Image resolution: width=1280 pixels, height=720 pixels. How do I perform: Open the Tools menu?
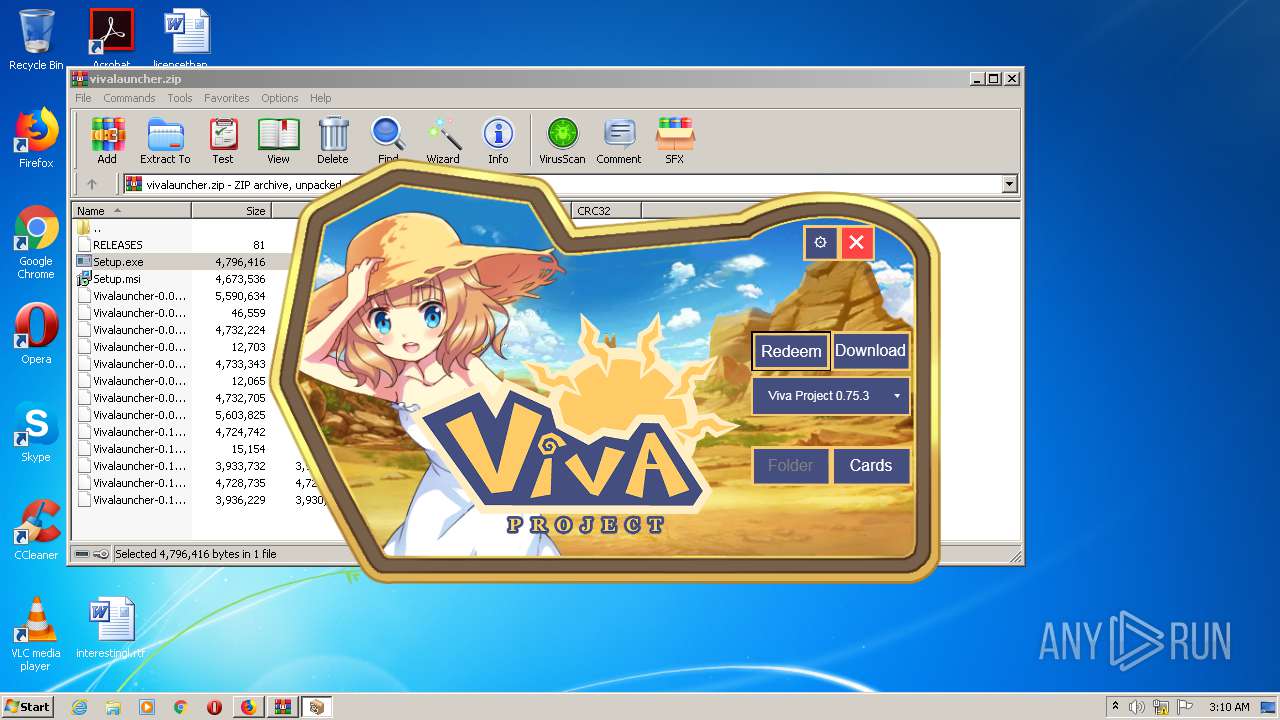coord(180,98)
